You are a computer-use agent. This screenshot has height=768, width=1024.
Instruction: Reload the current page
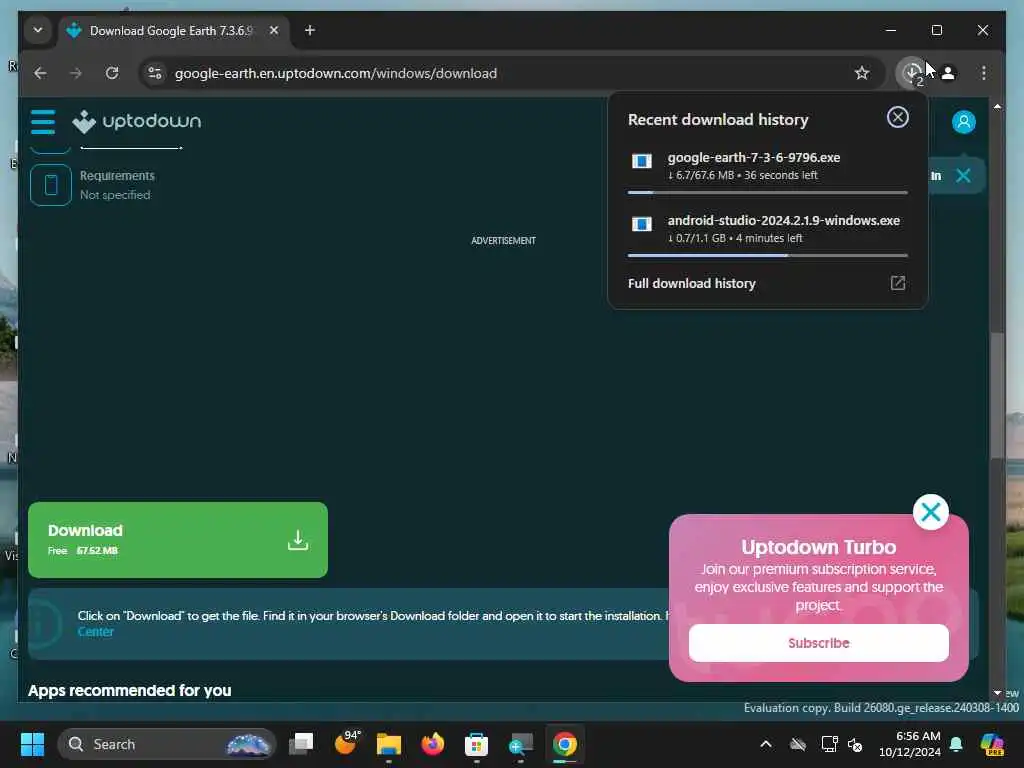pyautogui.click(x=112, y=73)
